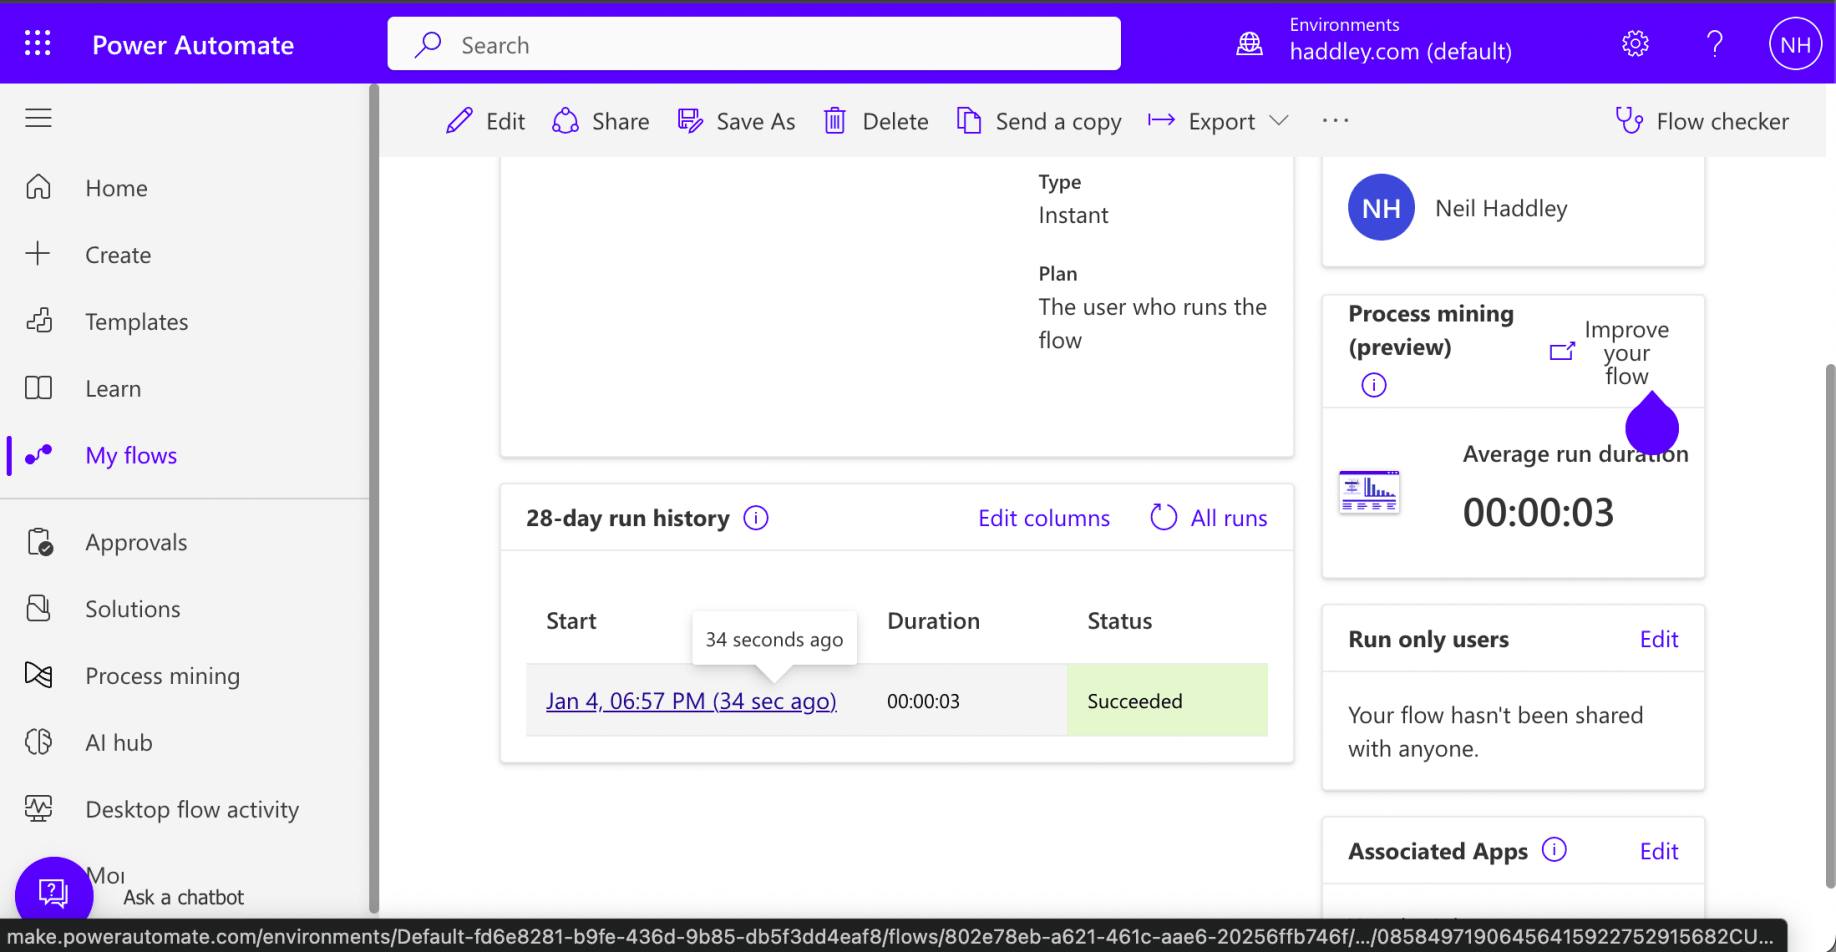1836x952 pixels.
Task: Open the Learn navigation item
Action: pyautogui.click(x=113, y=389)
